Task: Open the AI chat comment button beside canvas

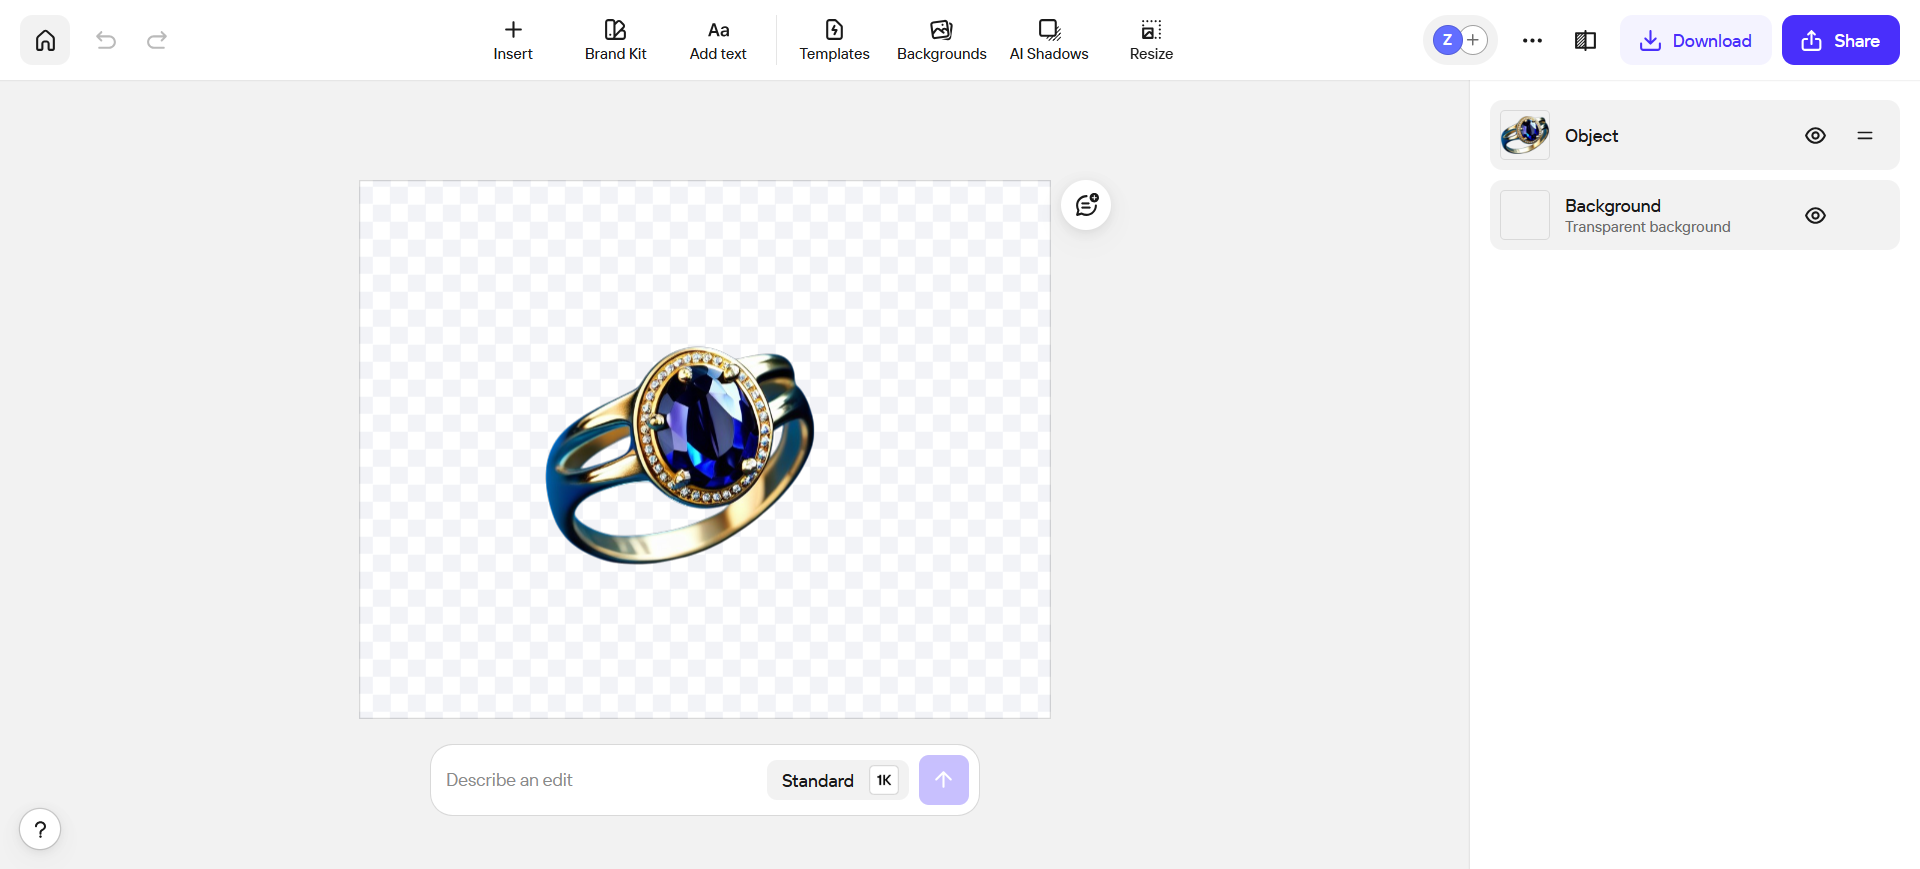Action: (x=1086, y=205)
